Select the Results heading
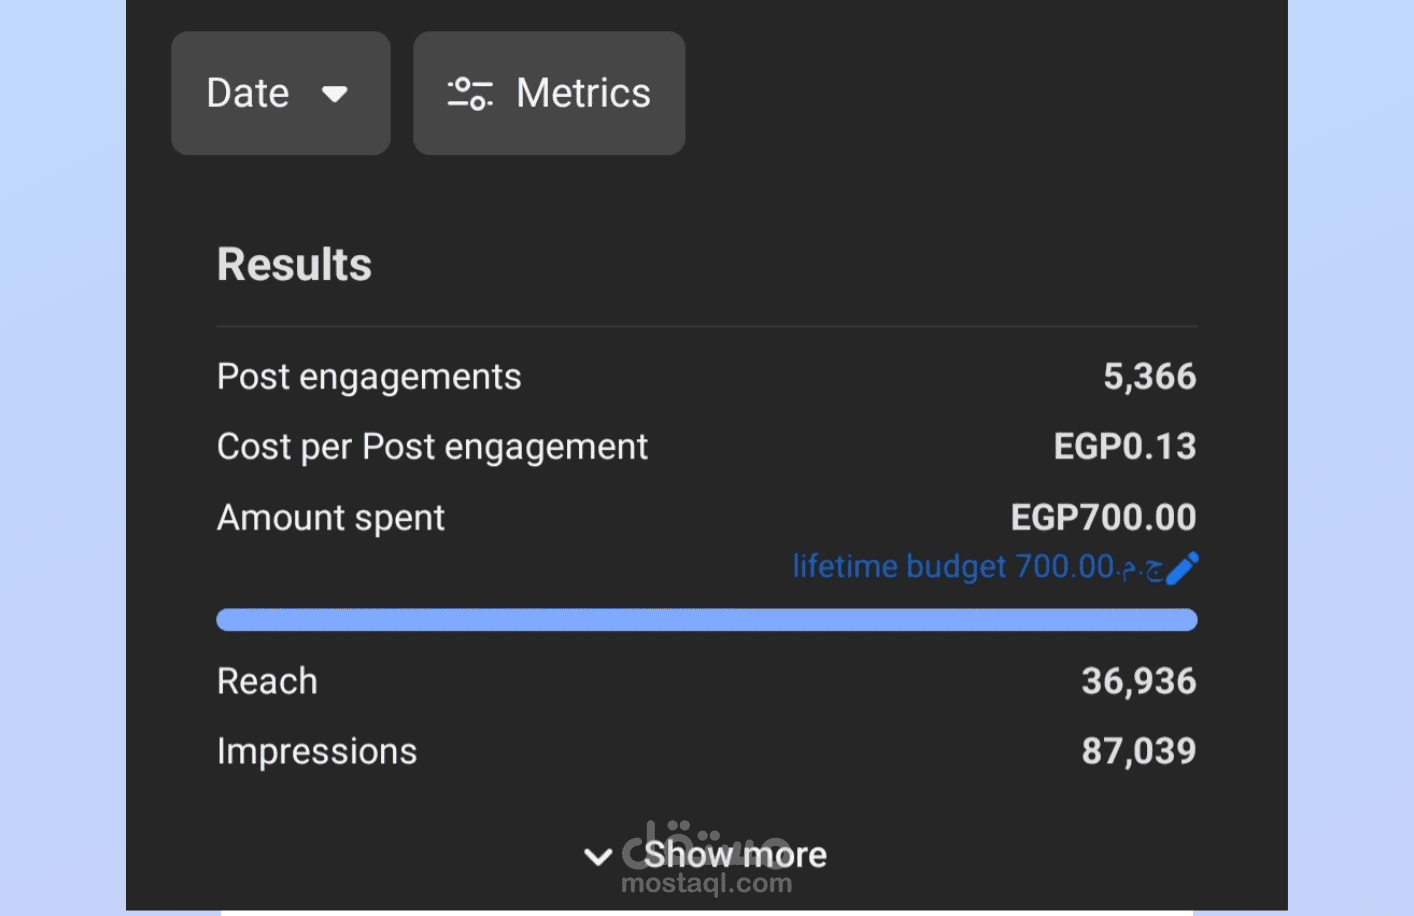The image size is (1414, 916). tap(294, 265)
